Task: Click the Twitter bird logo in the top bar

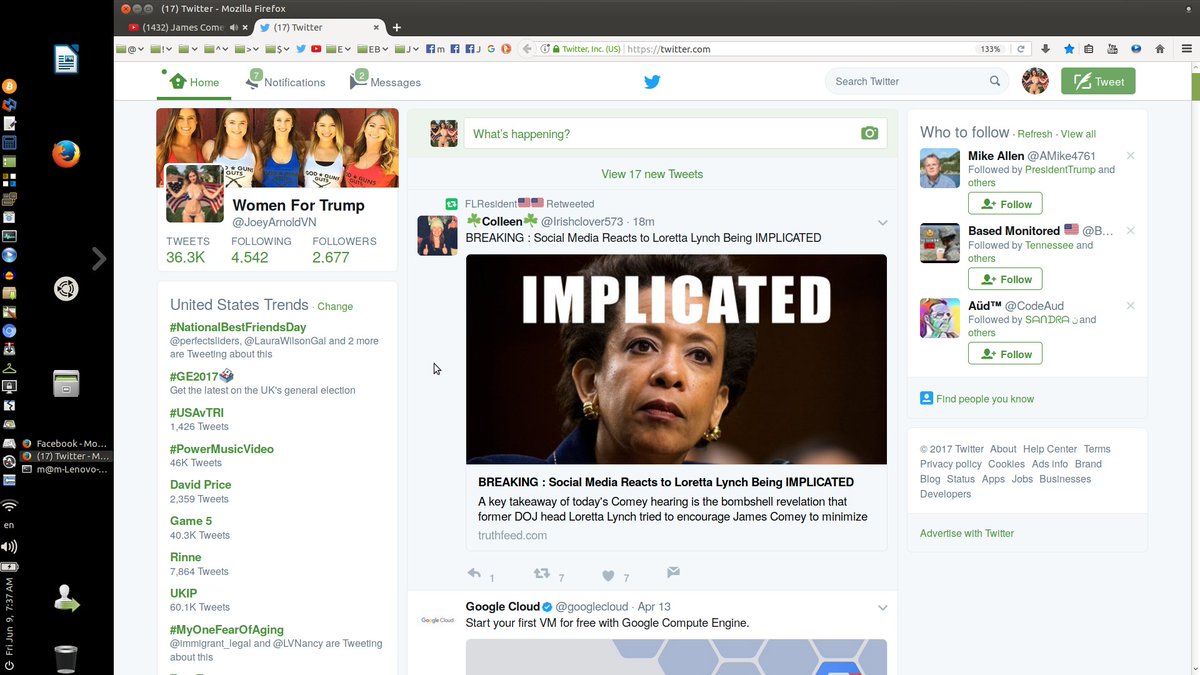Action: click(652, 81)
